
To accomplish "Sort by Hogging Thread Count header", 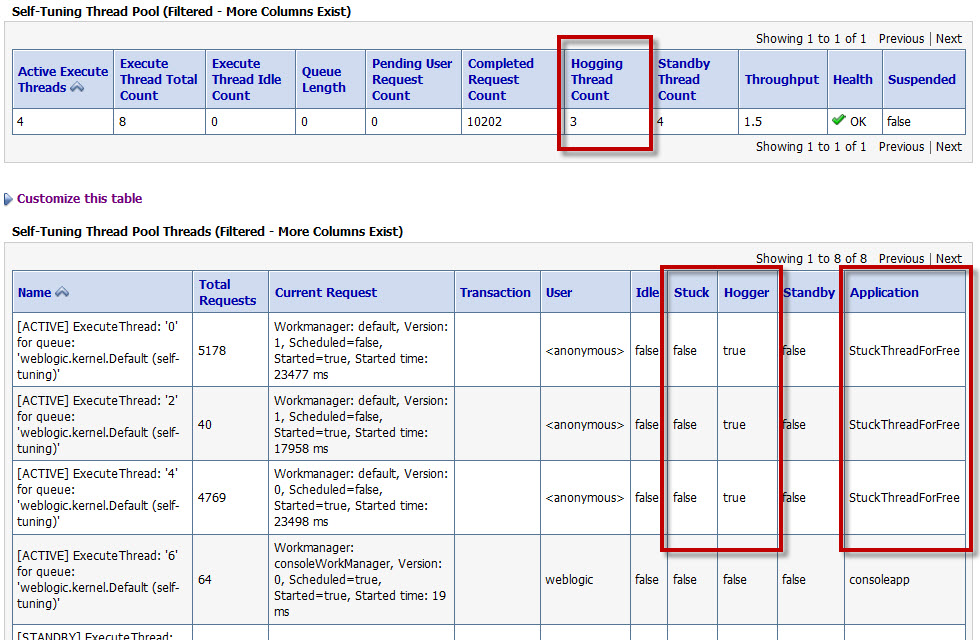I will pos(597,79).
